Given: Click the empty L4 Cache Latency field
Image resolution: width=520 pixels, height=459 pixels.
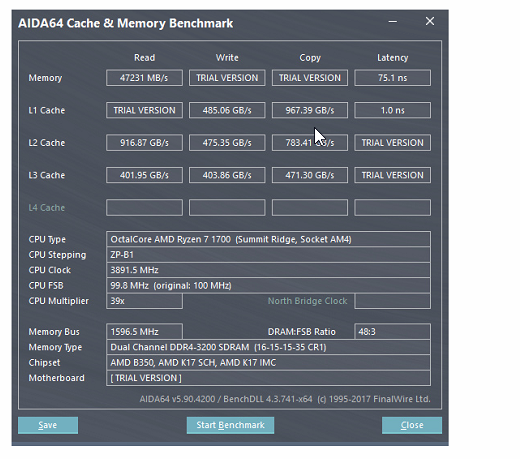Looking at the screenshot, I should 392,208.
